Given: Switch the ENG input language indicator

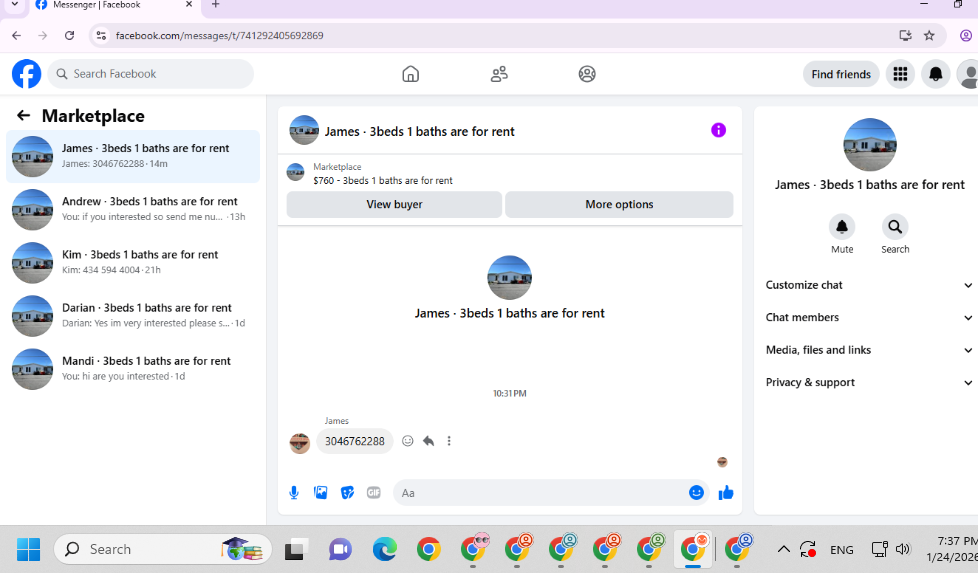Looking at the screenshot, I should click(841, 550).
